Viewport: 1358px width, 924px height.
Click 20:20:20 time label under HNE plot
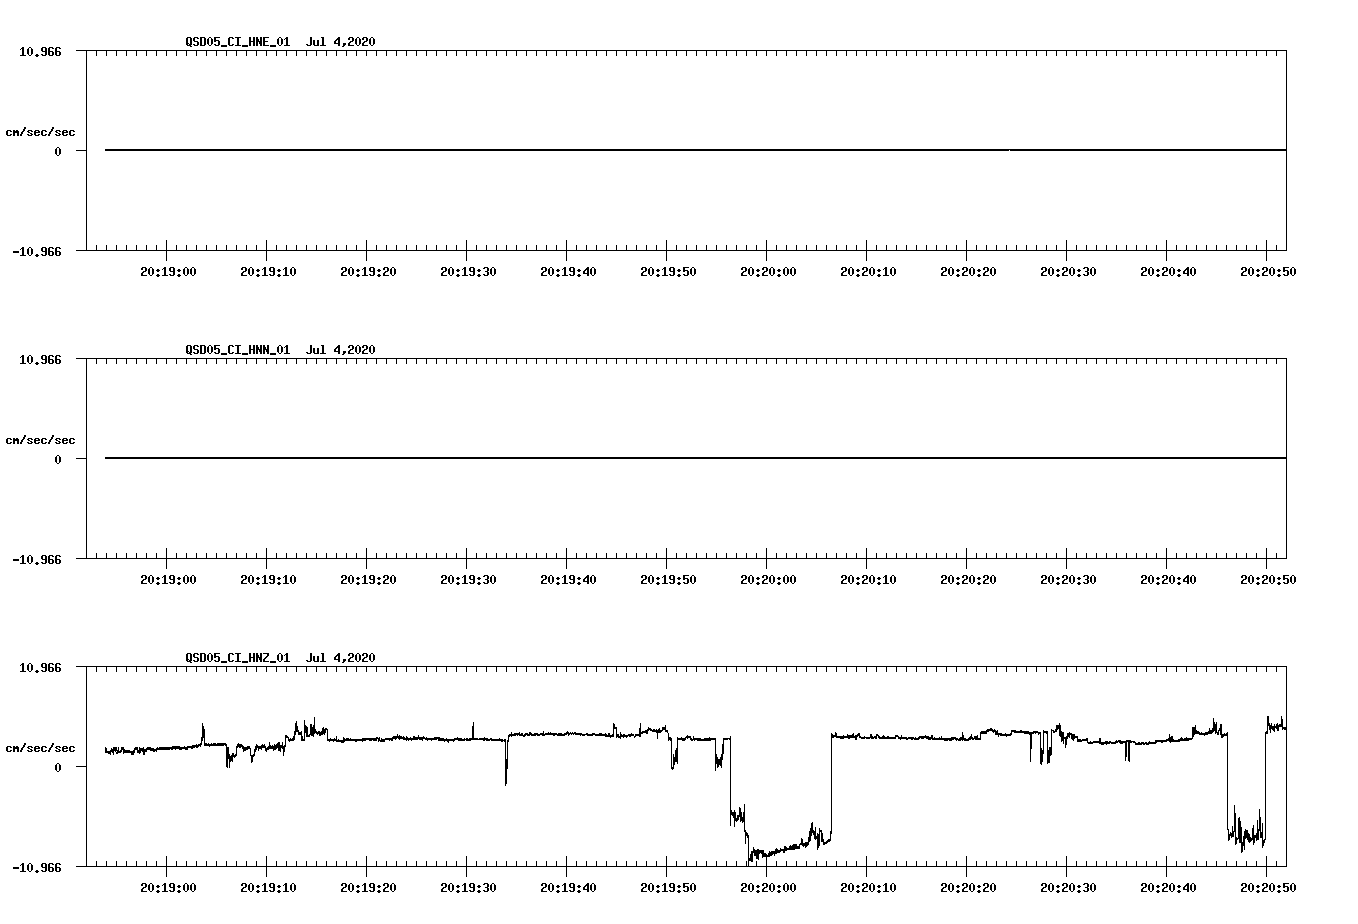[967, 271]
